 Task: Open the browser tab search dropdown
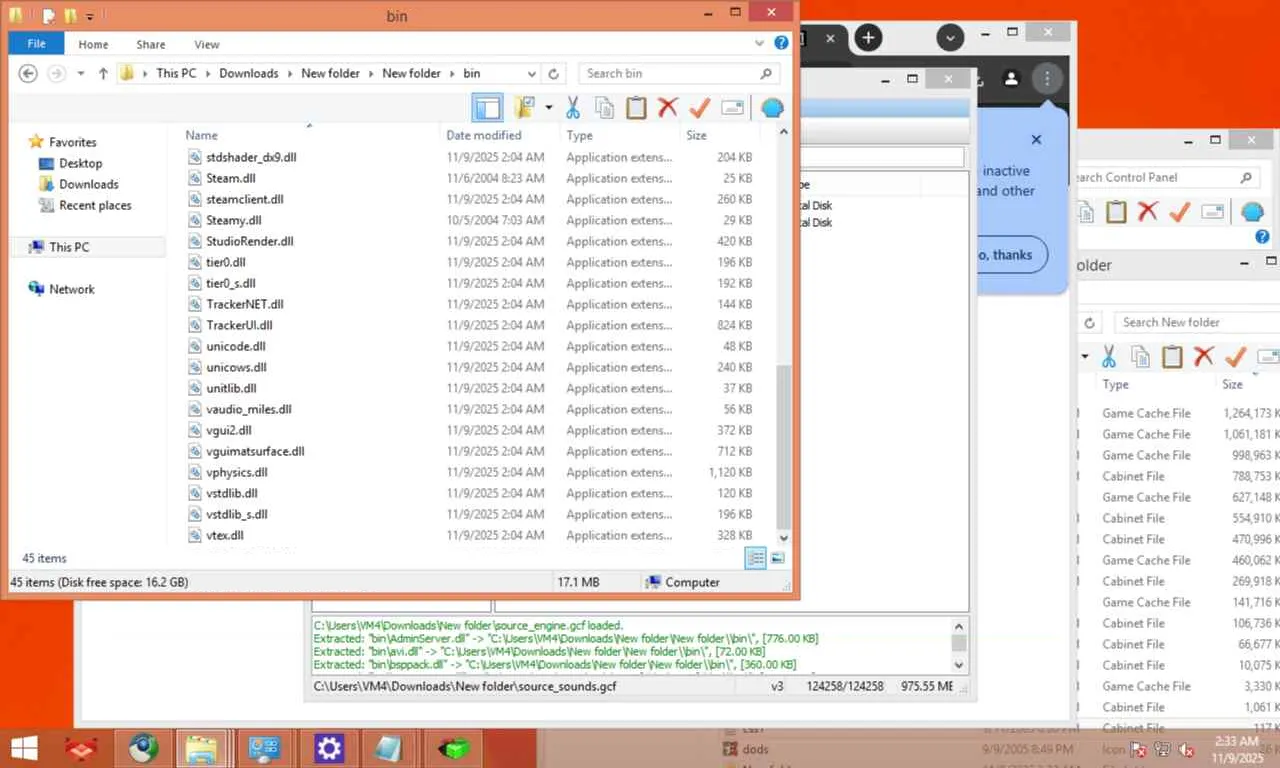[x=950, y=38]
